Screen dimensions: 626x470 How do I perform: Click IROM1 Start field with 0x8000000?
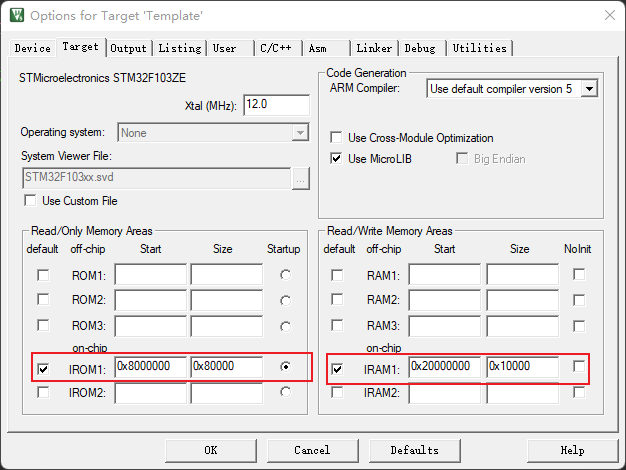click(151, 367)
